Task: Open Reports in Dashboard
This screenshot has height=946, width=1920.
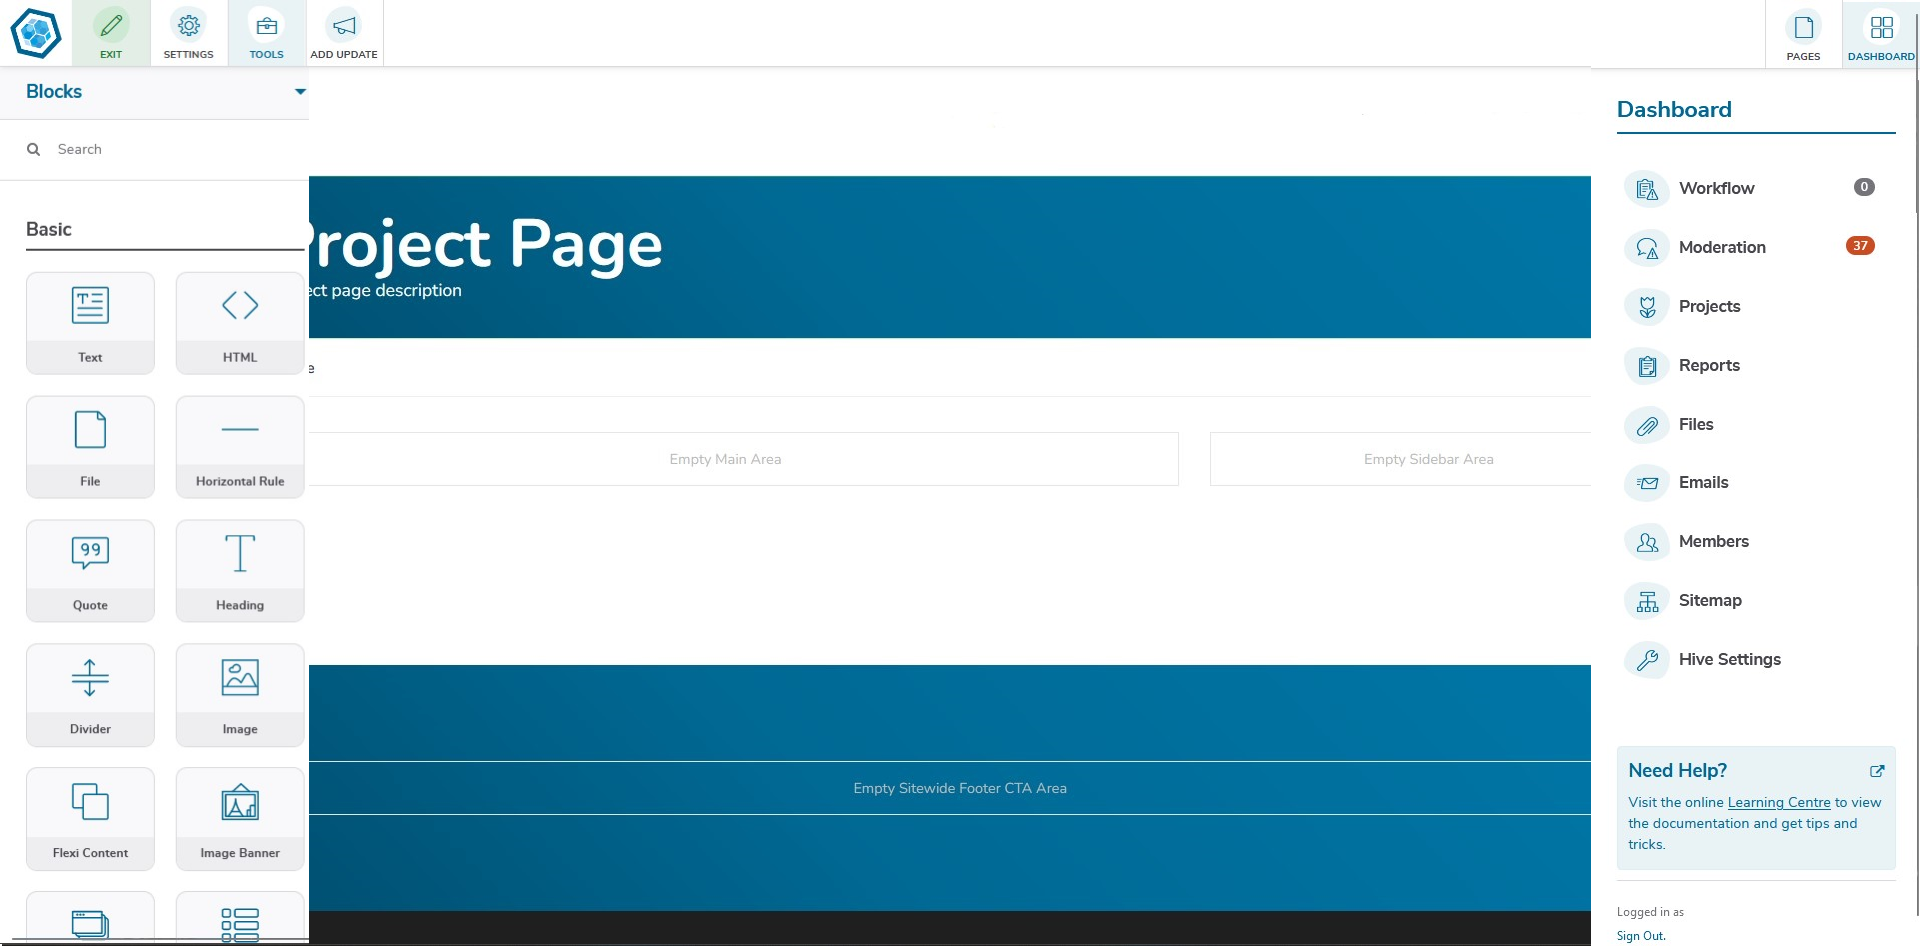Action: 1709,365
